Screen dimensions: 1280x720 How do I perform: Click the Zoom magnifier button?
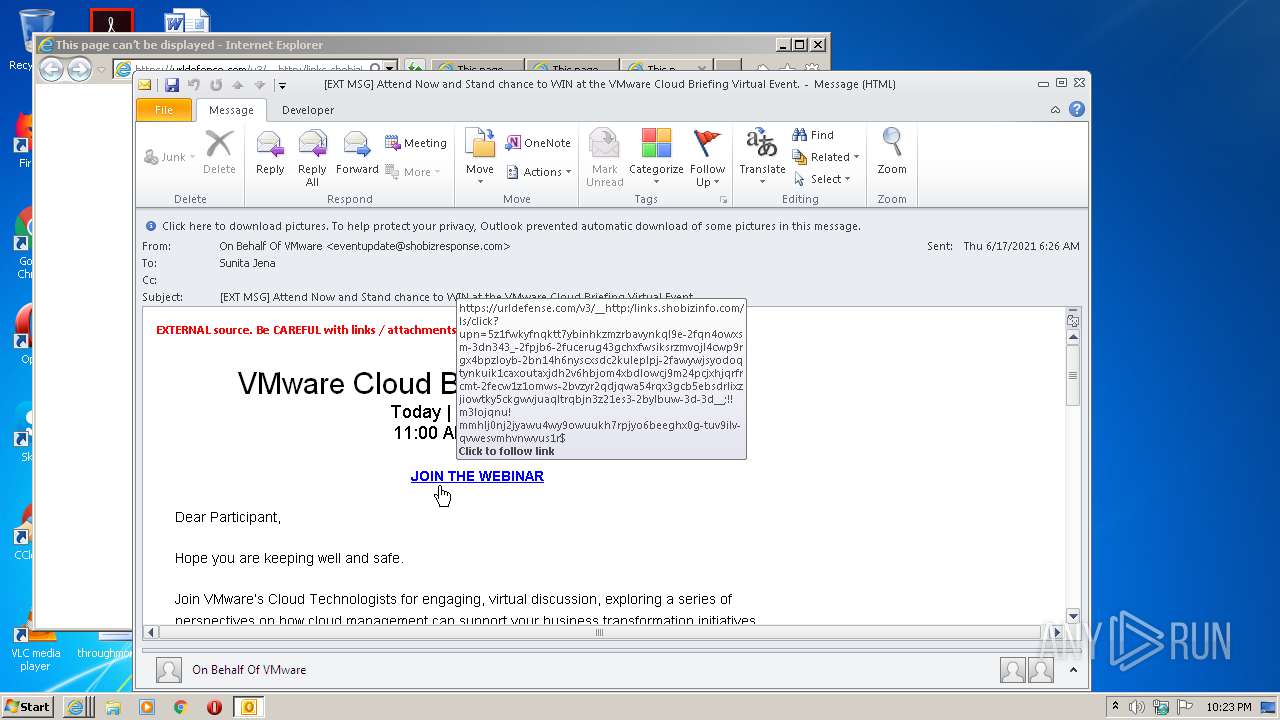pyautogui.click(x=892, y=153)
